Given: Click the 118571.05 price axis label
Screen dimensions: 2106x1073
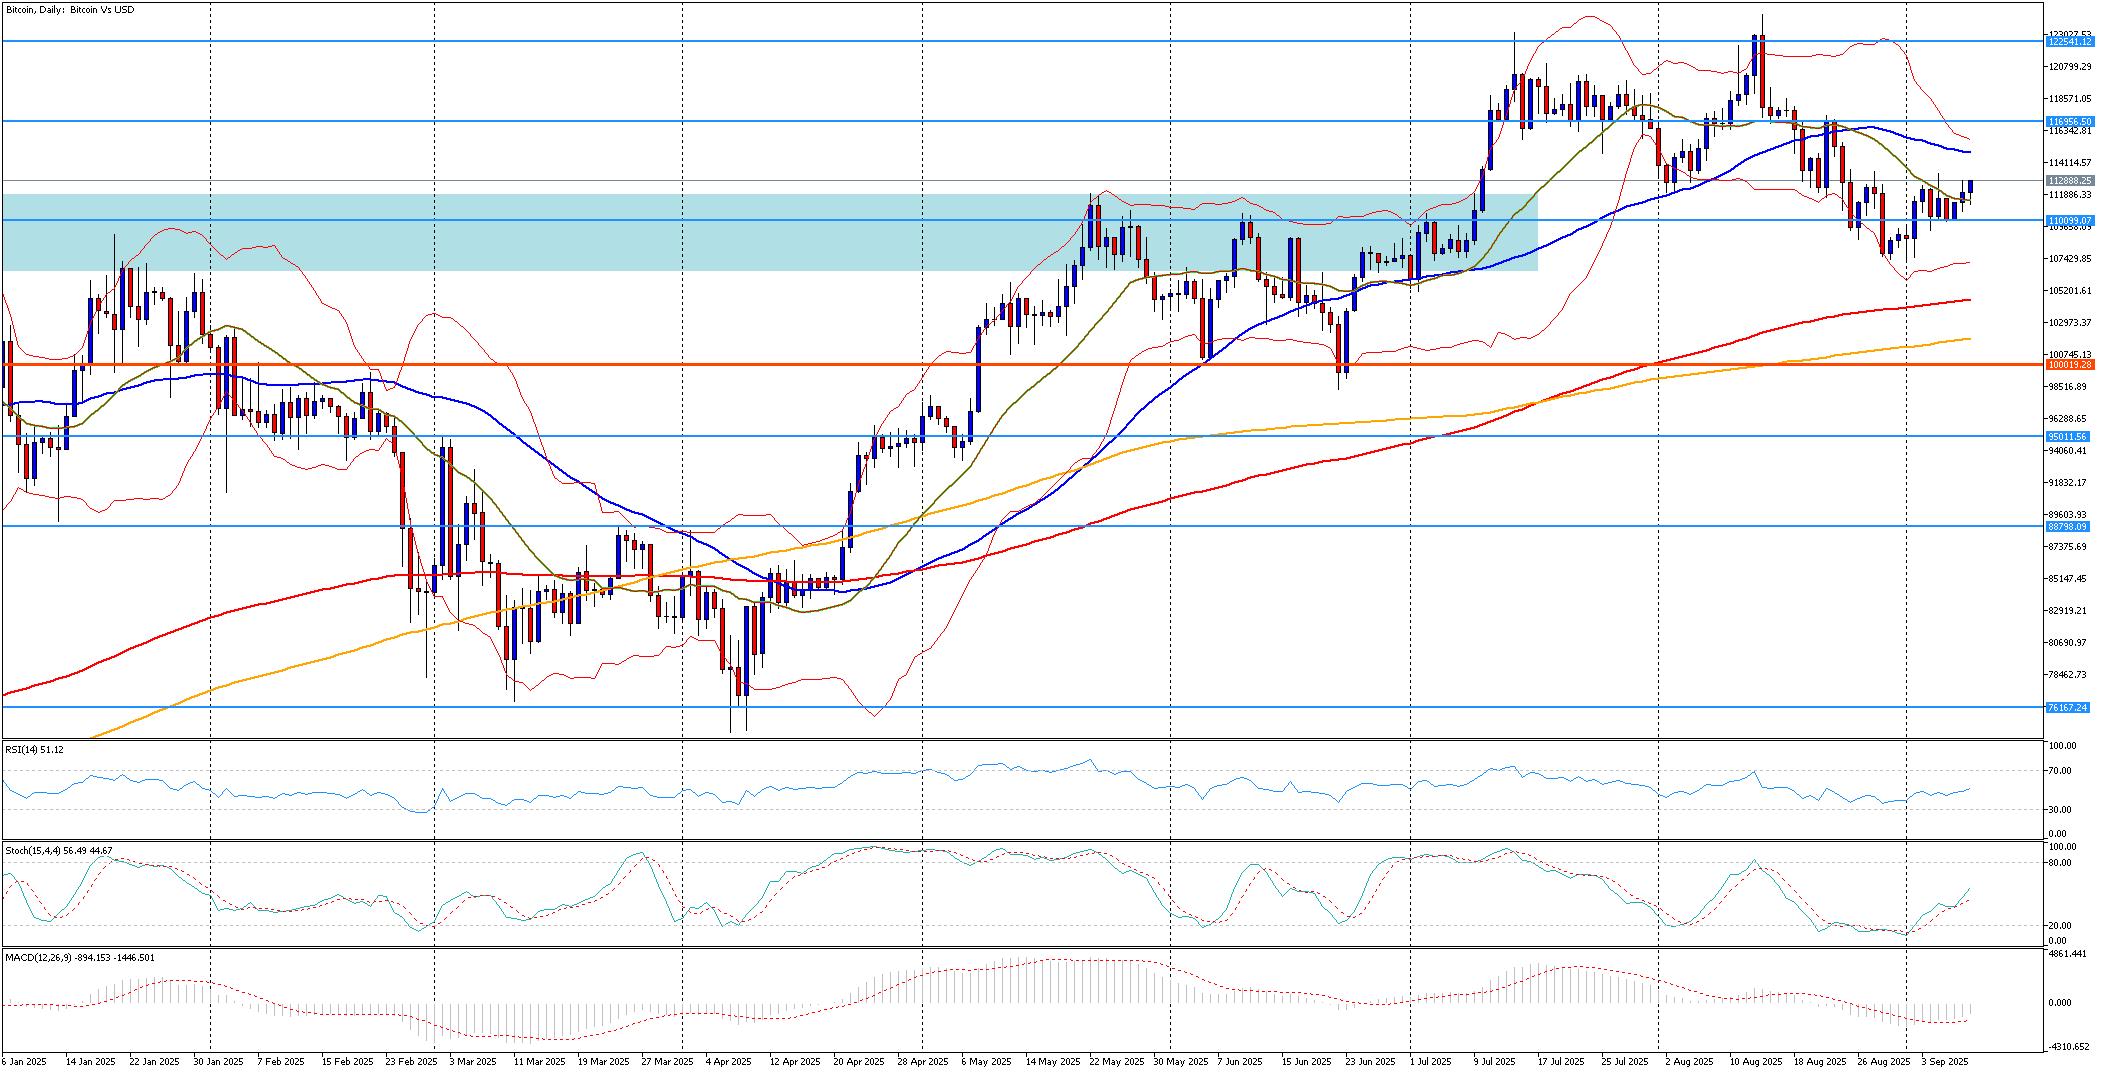Looking at the screenshot, I should [x=2070, y=99].
